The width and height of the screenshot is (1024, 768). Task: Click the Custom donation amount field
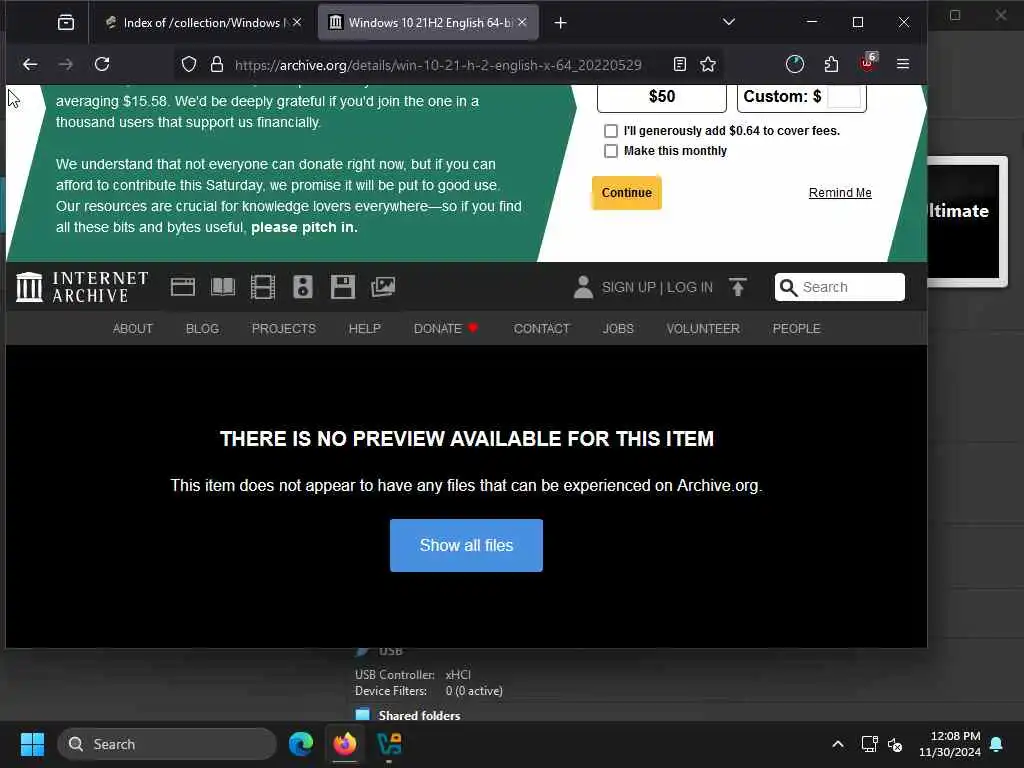(x=844, y=97)
